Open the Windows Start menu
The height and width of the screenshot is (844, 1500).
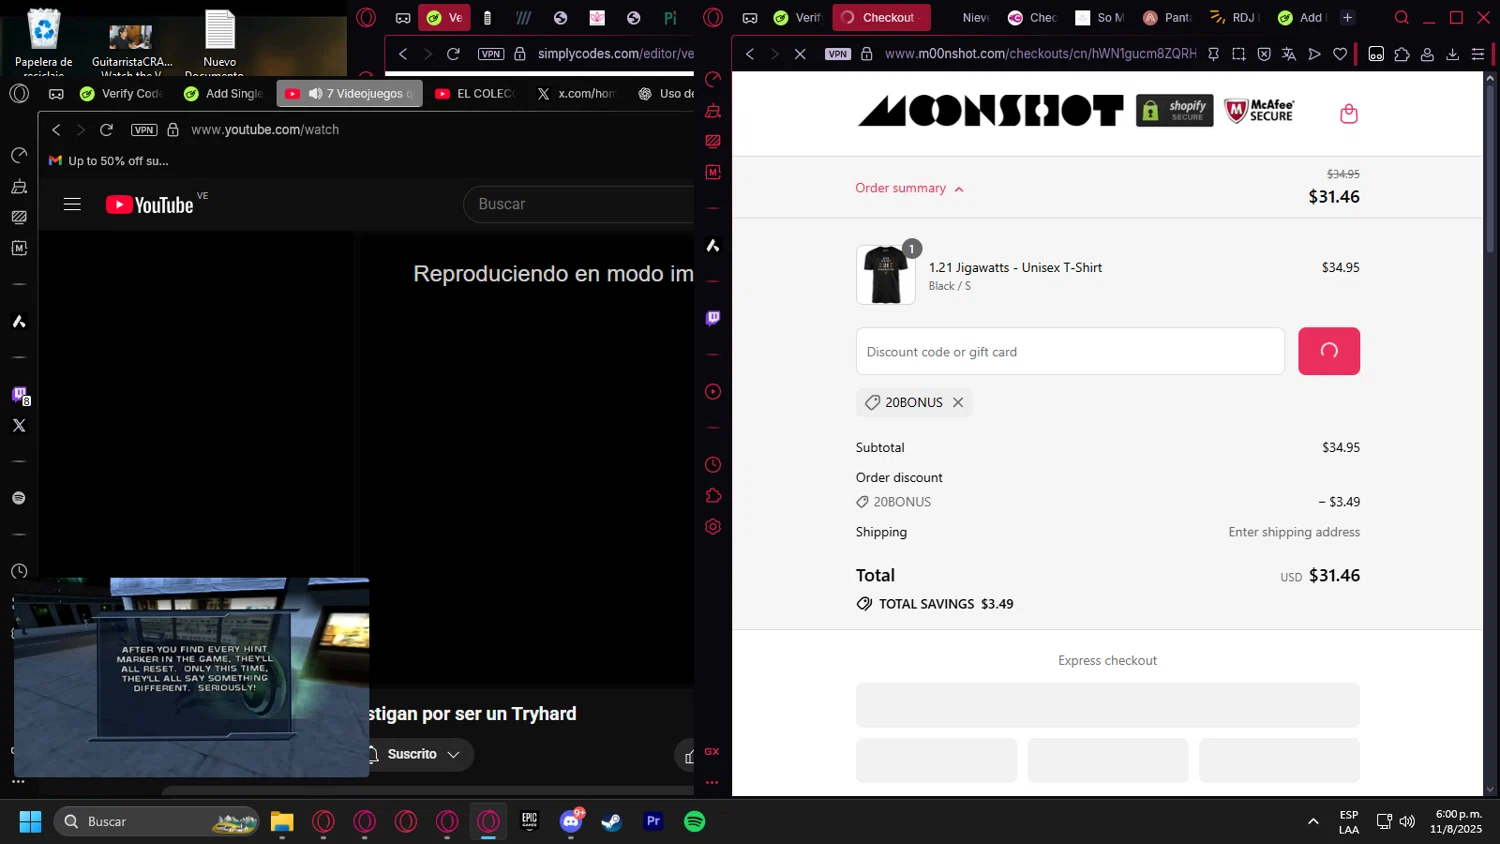click(x=30, y=821)
